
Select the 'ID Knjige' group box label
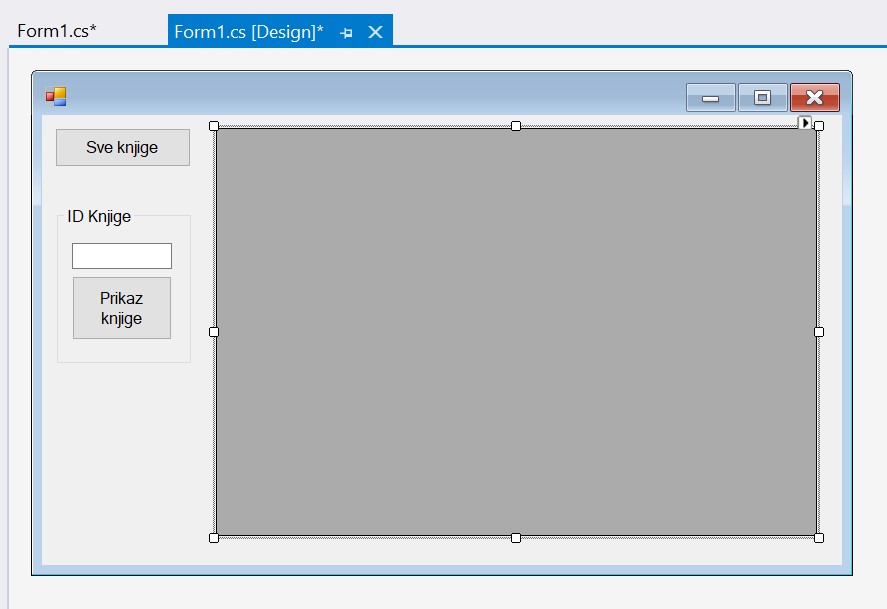(x=99, y=217)
